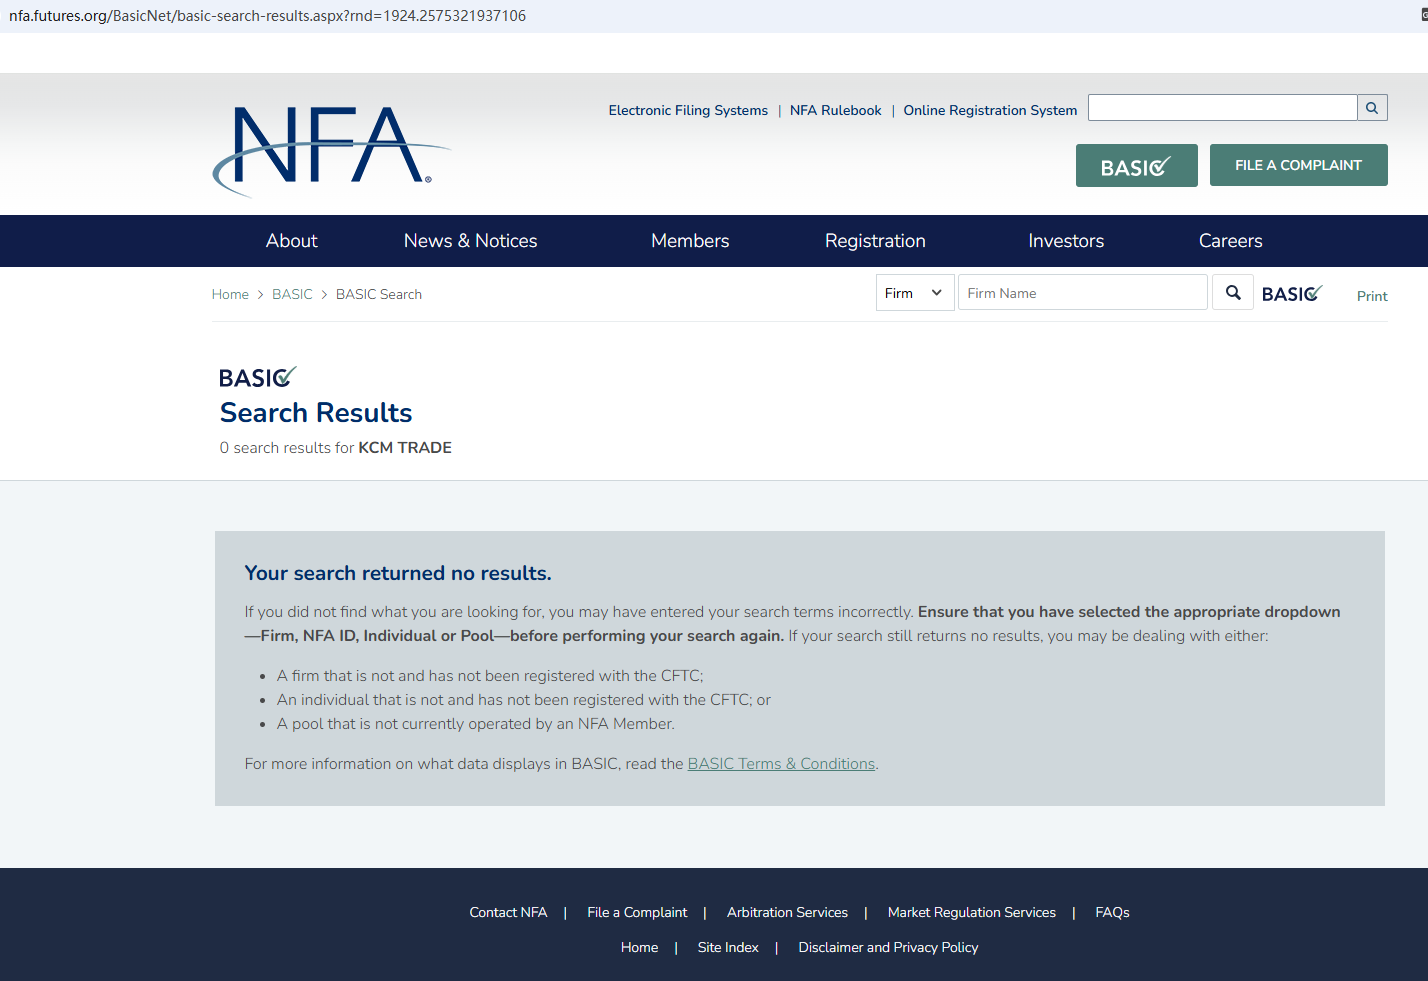Click the BASIC logo above Search Results heading
This screenshot has height=981, width=1428.
click(258, 377)
